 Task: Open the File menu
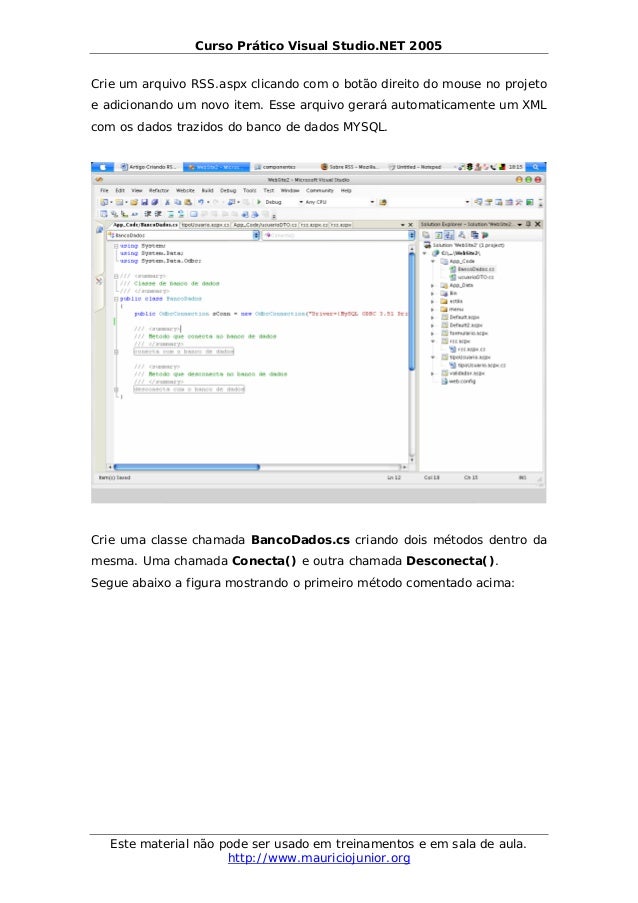tap(104, 190)
